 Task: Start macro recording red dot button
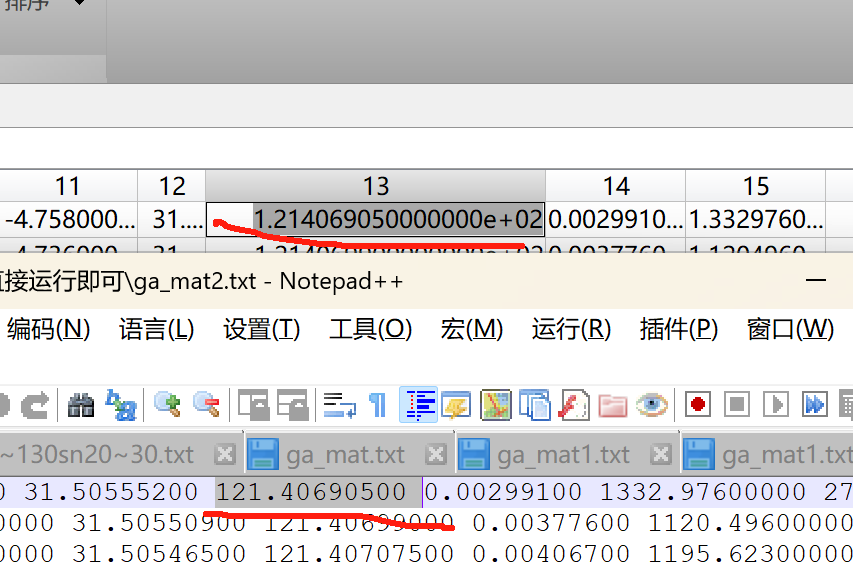[698, 405]
